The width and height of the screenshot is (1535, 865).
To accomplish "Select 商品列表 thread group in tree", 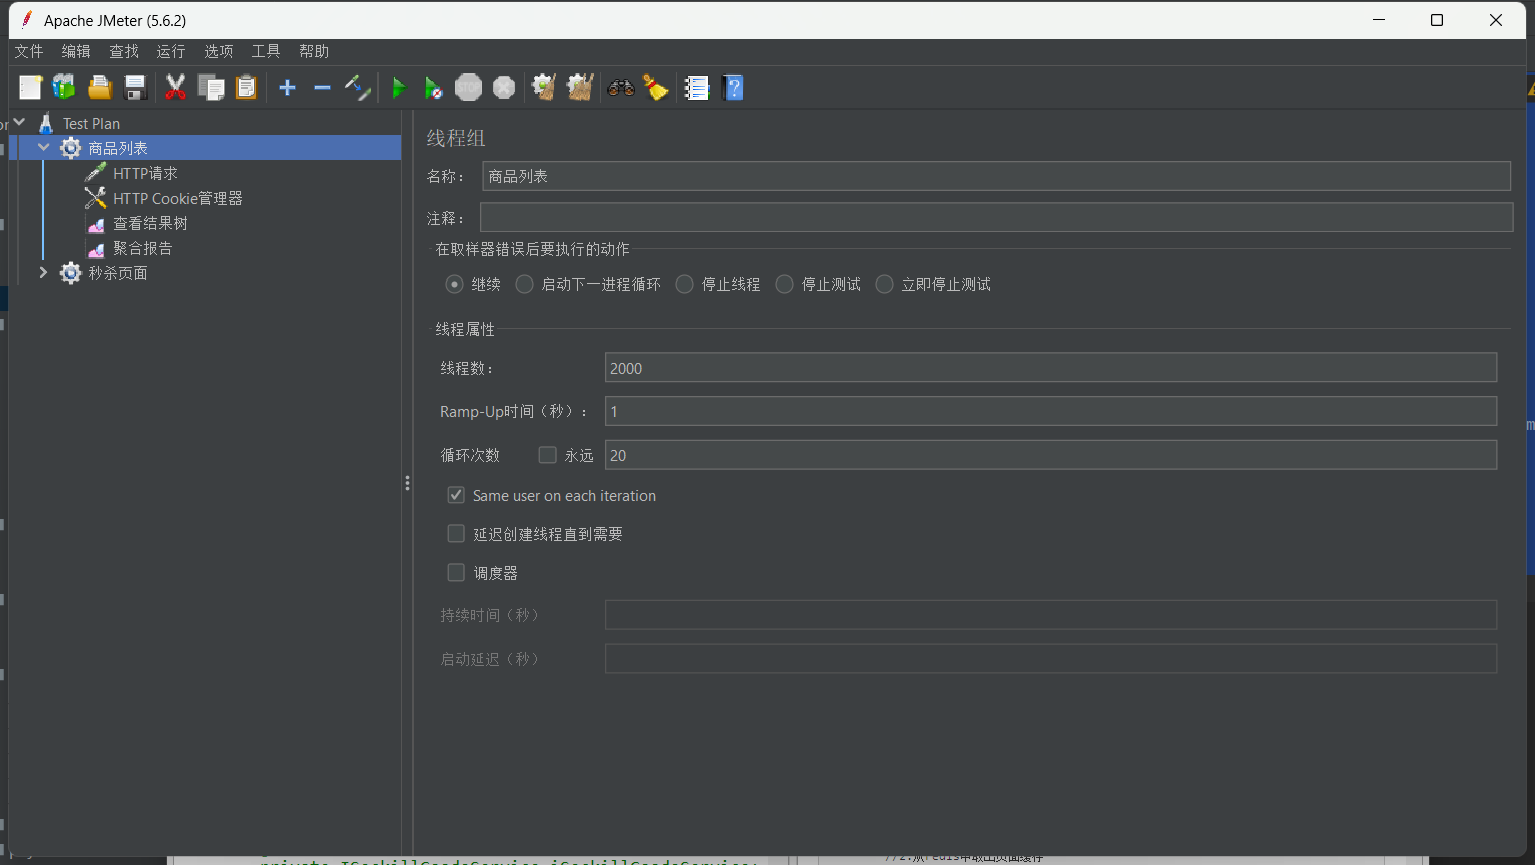I will (x=118, y=148).
